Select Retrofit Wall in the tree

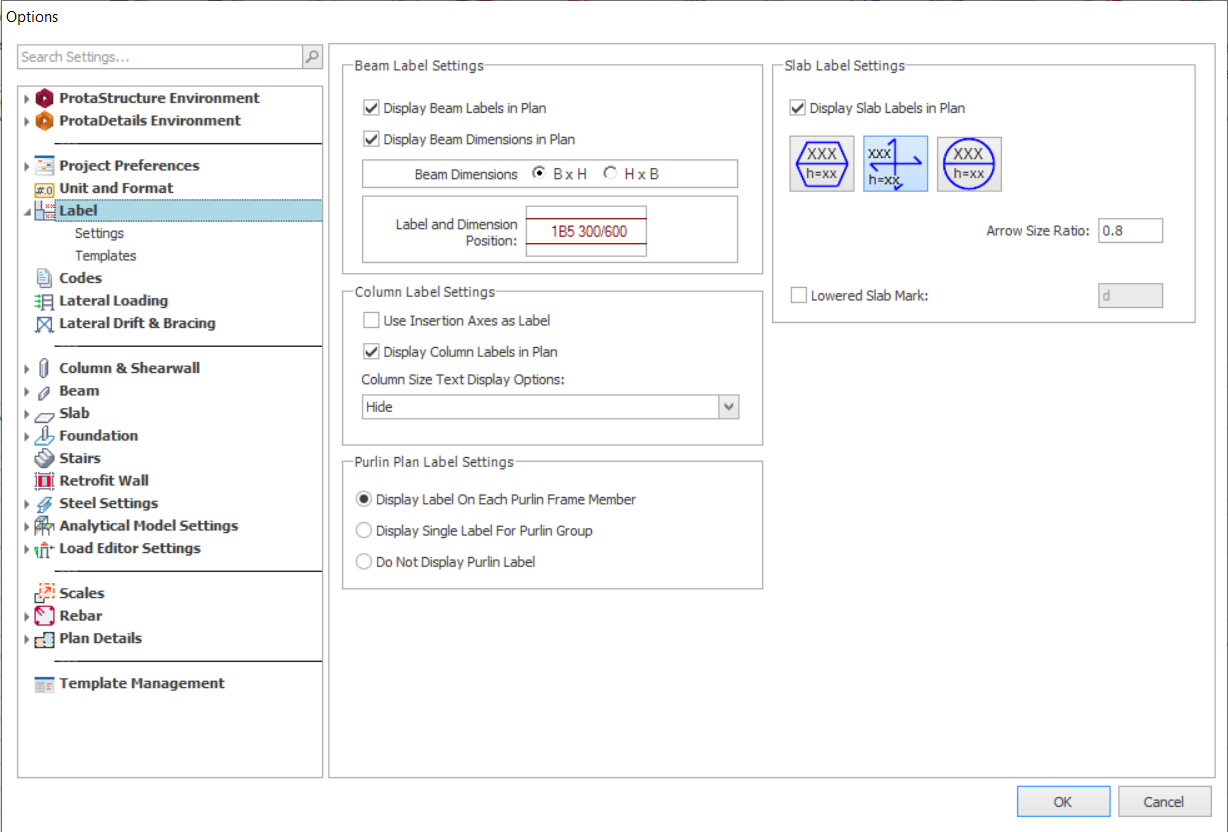(104, 481)
